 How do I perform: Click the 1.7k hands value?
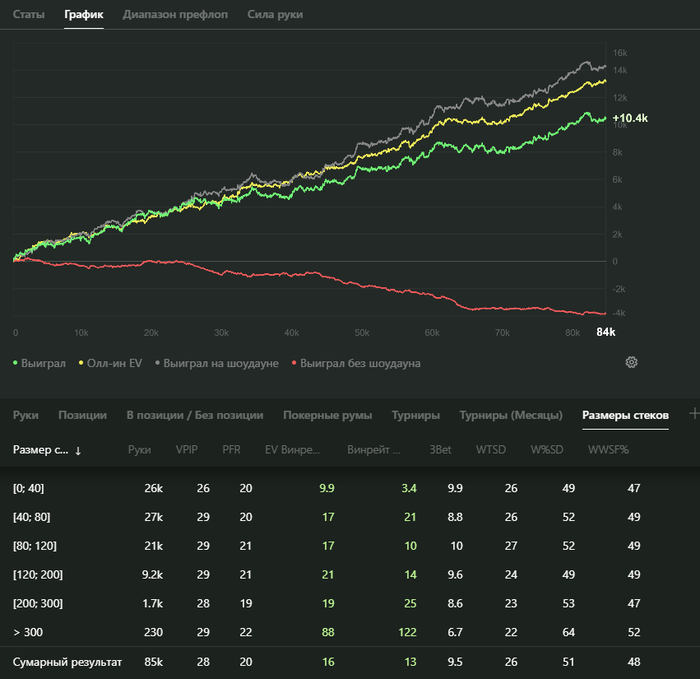coord(153,604)
